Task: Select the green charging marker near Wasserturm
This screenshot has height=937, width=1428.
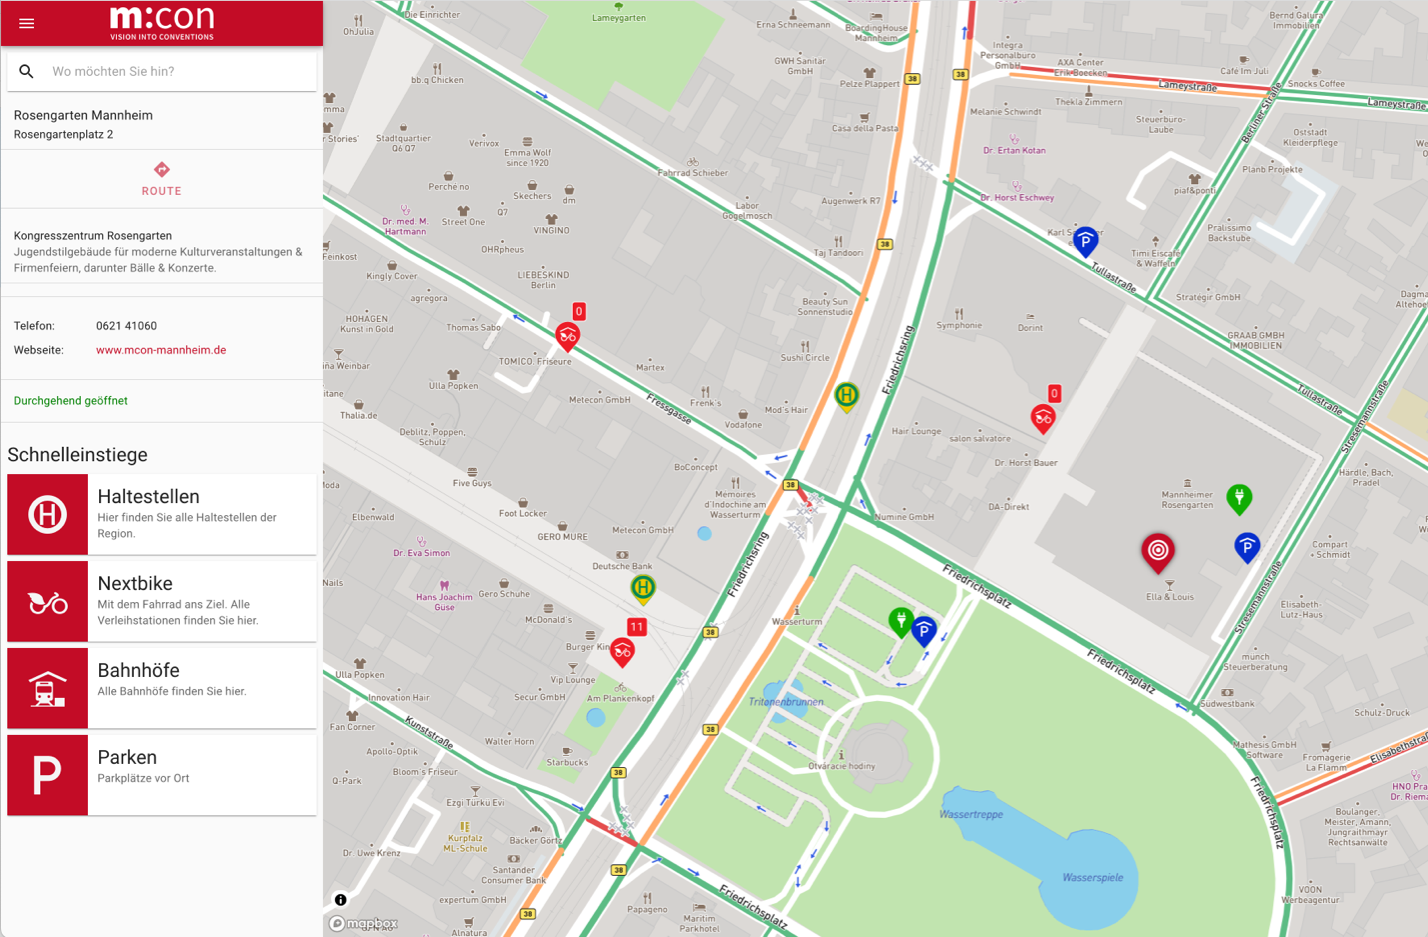Action: pyautogui.click(x=901, y=621)
